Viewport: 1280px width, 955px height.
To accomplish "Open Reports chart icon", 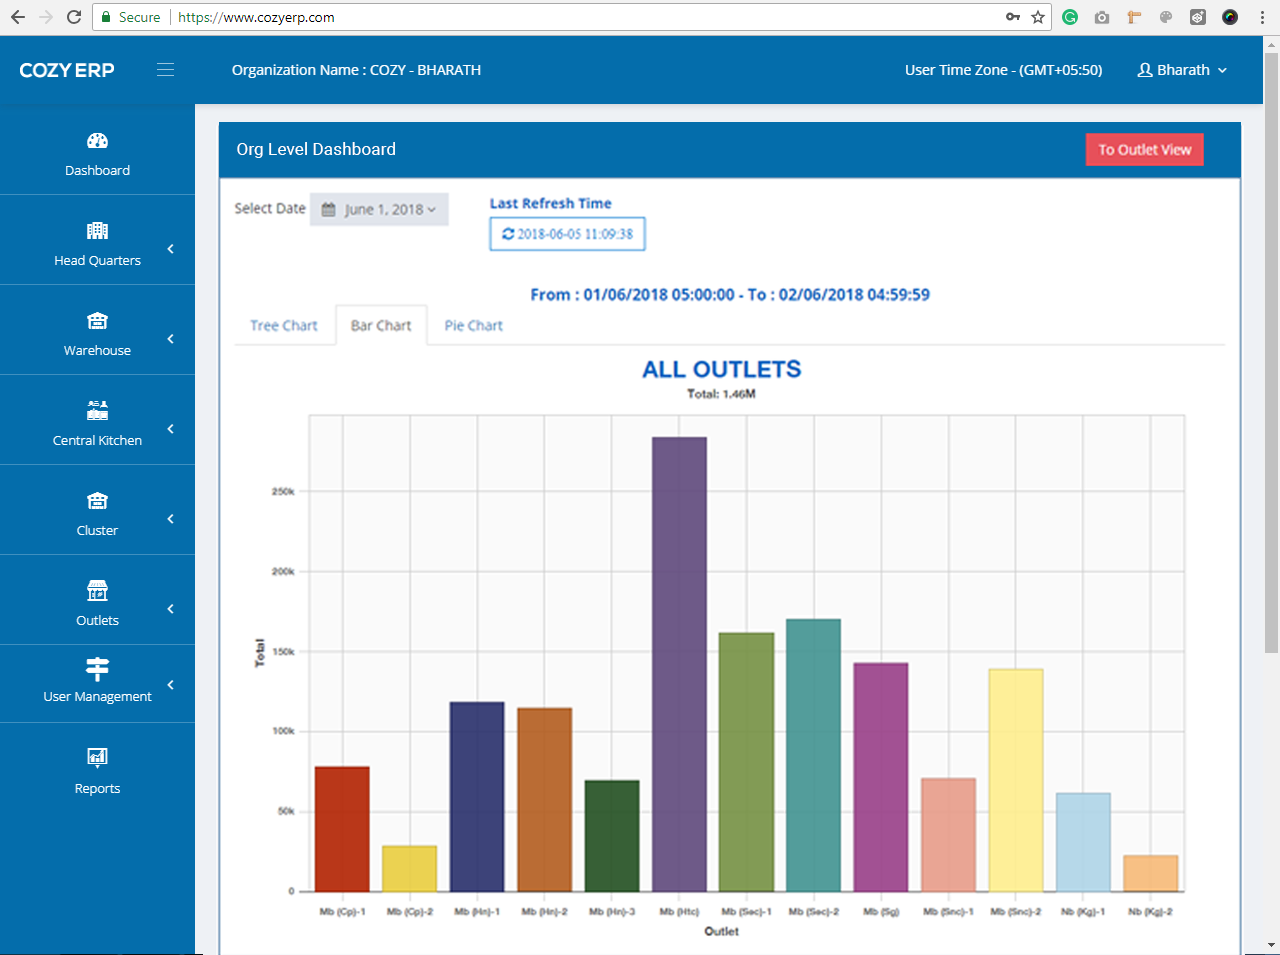I will (97, 757).
